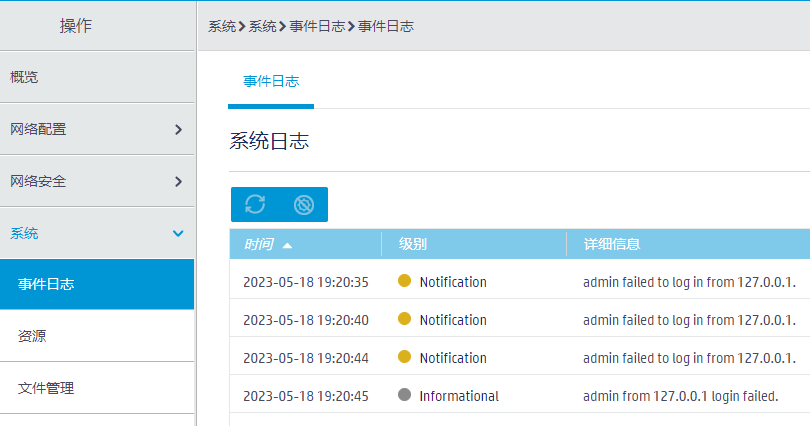Click the sort arrow beside 时间
The height and width of the screenshot is (426, 810).
288,244
